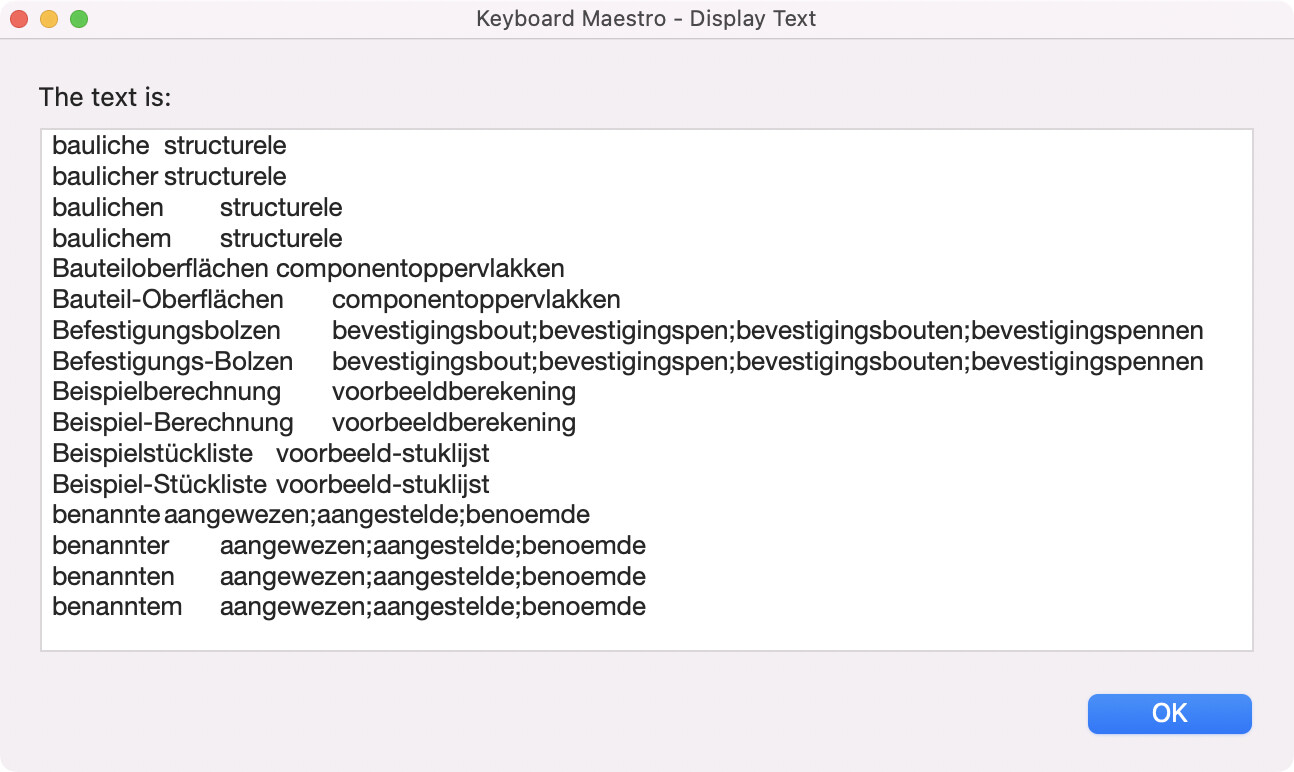Click the word 'Befestigungsbolzen'
This screenshot has width=1294, height=772.
166,331
